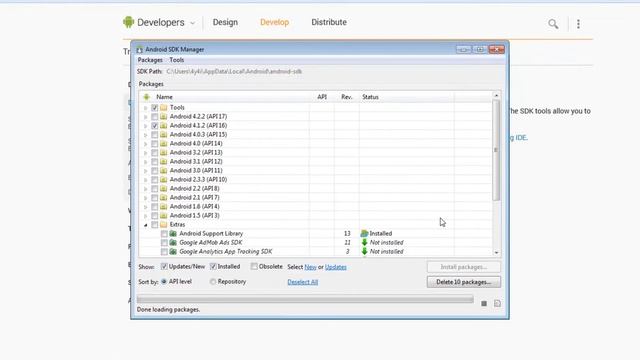Click the Installed status icon for Android Support Library
Image resolution: width=640 pixels, height=360 pixels.
364,233
